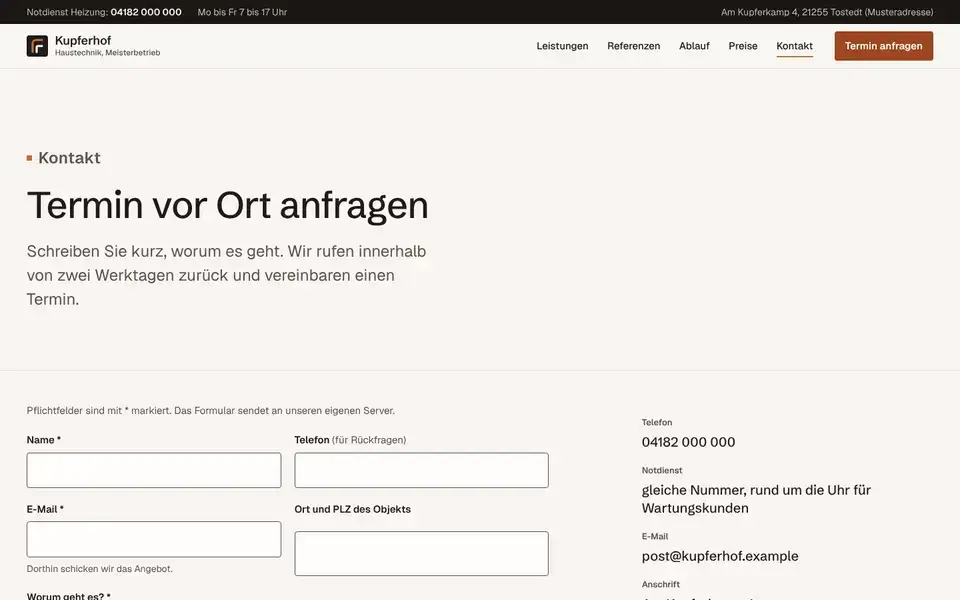960x600 pixels.
Task: Click the post@kupferhof.example email link
Action: (720, 556)
